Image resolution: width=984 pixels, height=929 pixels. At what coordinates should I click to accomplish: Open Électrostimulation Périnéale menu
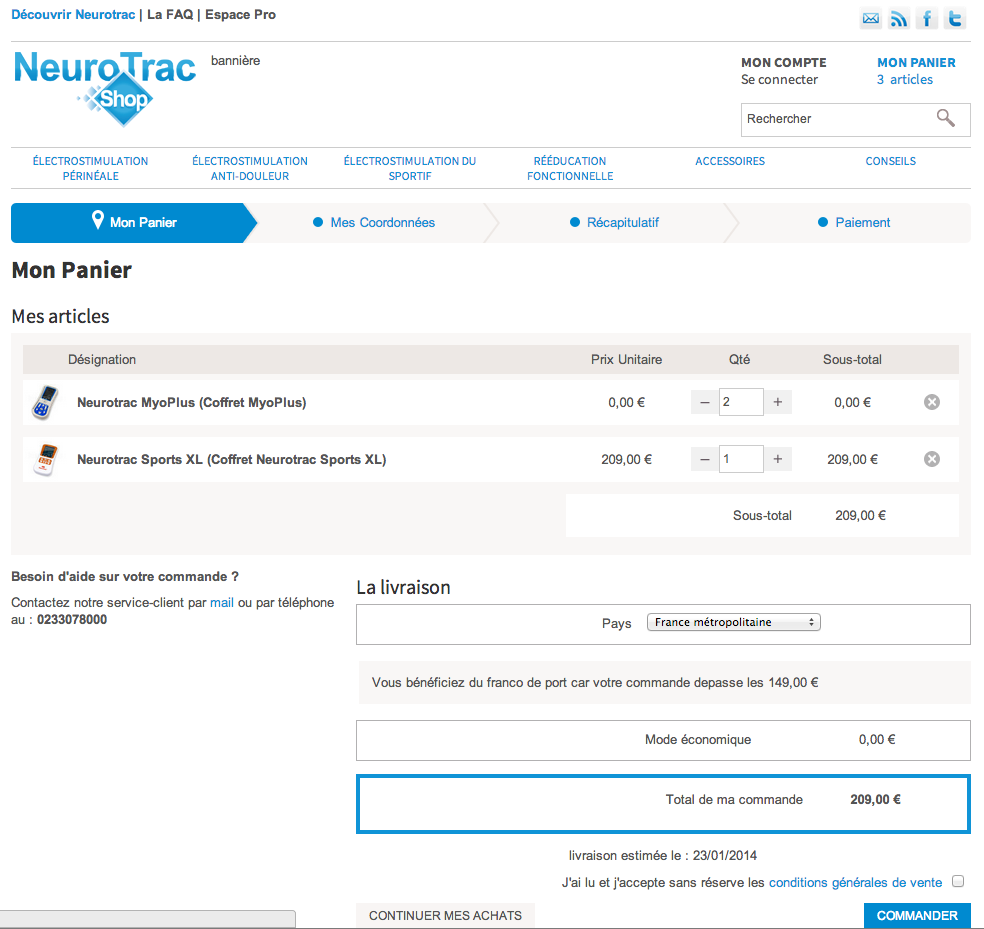pos(90,169)
